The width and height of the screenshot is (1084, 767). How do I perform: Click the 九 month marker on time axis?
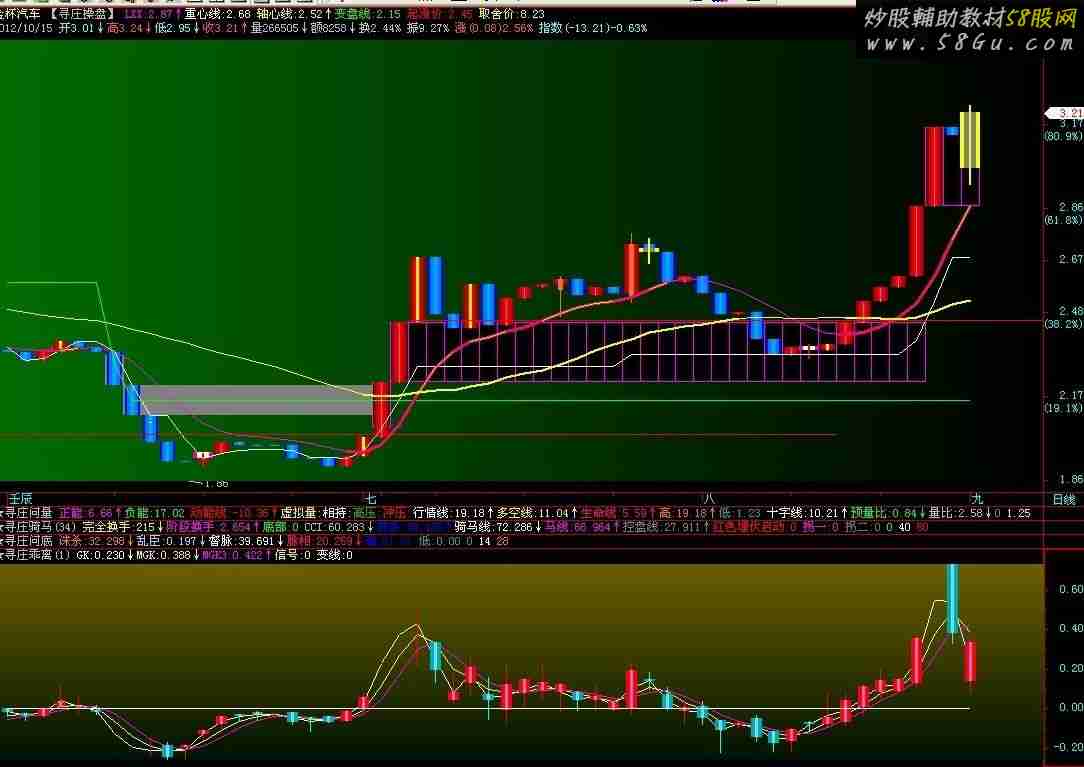(977, 499)
